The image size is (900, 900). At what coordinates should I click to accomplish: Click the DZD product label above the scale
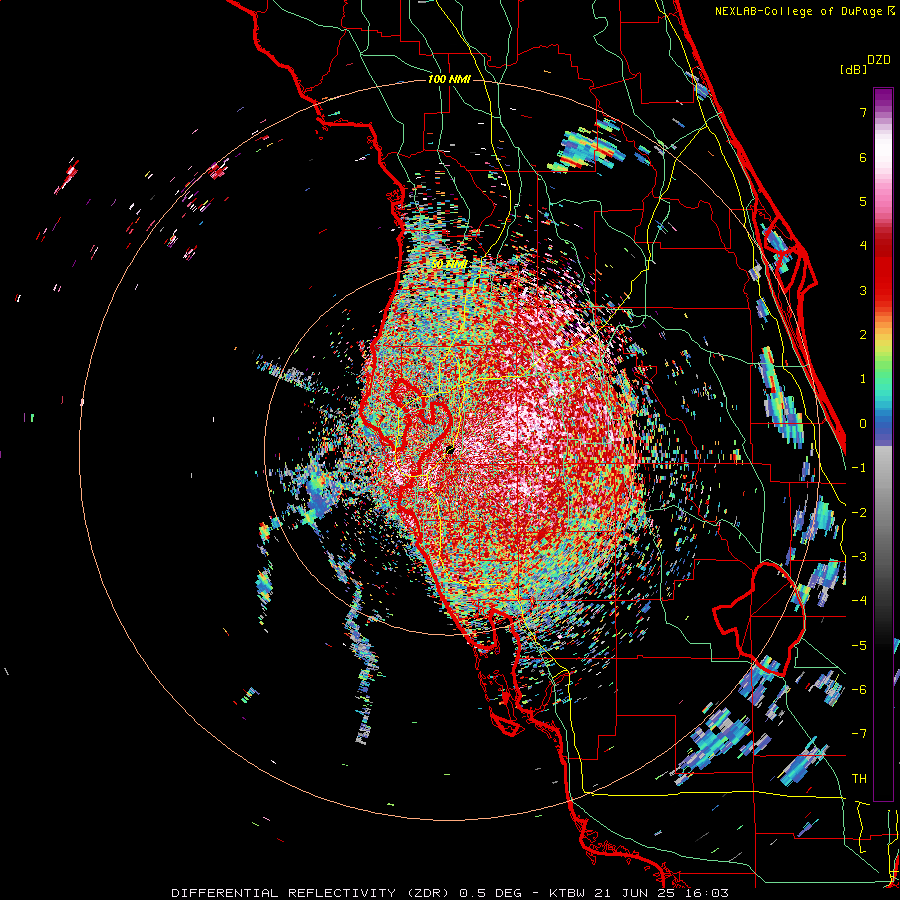coord(879,60)
